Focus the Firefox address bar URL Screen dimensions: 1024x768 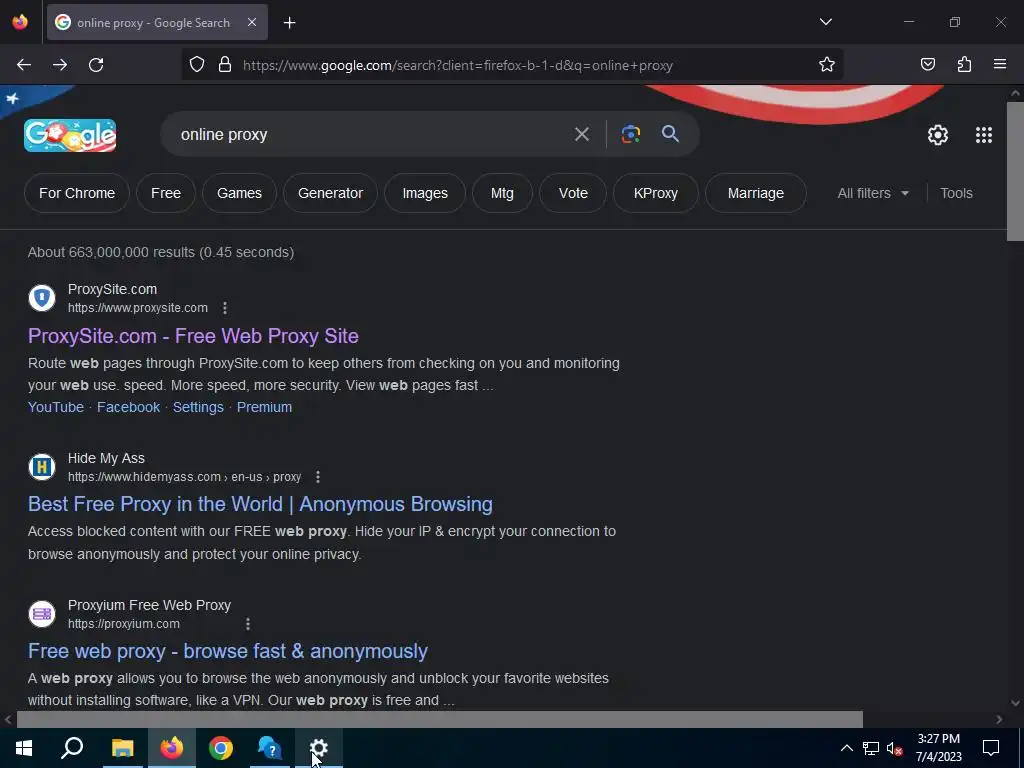[457, 65]
